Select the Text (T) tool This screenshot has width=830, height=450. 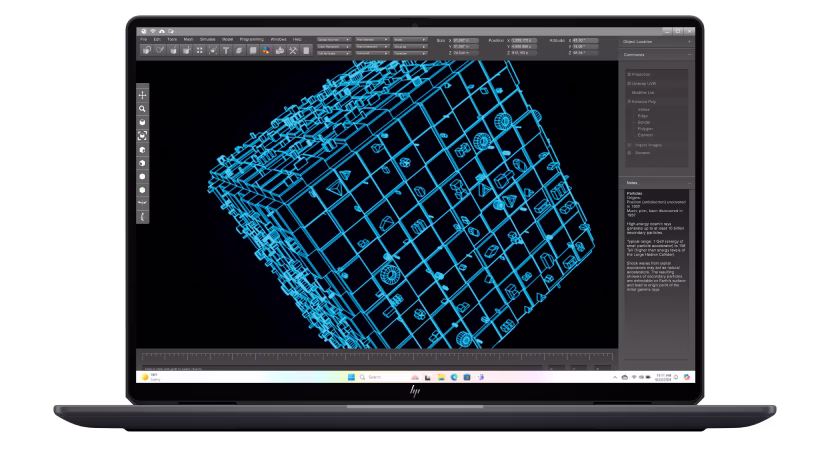pos(225,50)
